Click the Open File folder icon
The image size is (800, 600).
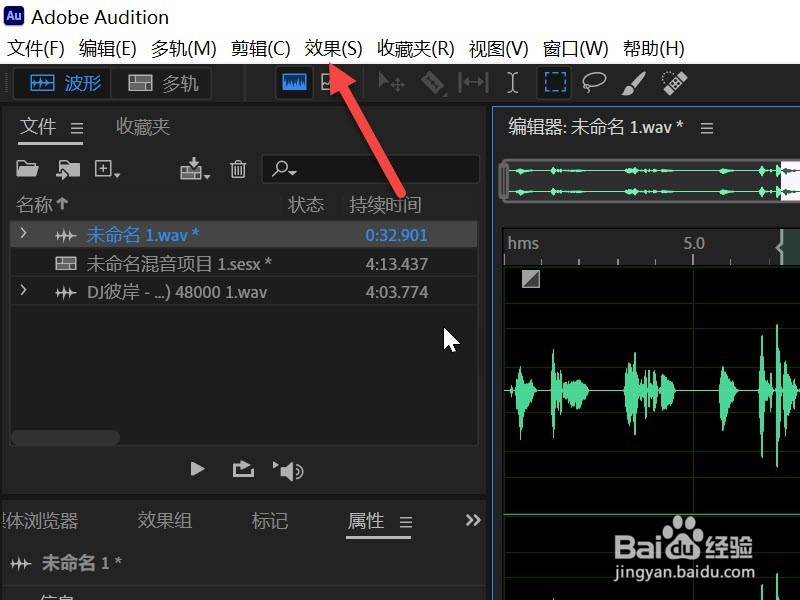pyautogui.click(x=27, y=168)
